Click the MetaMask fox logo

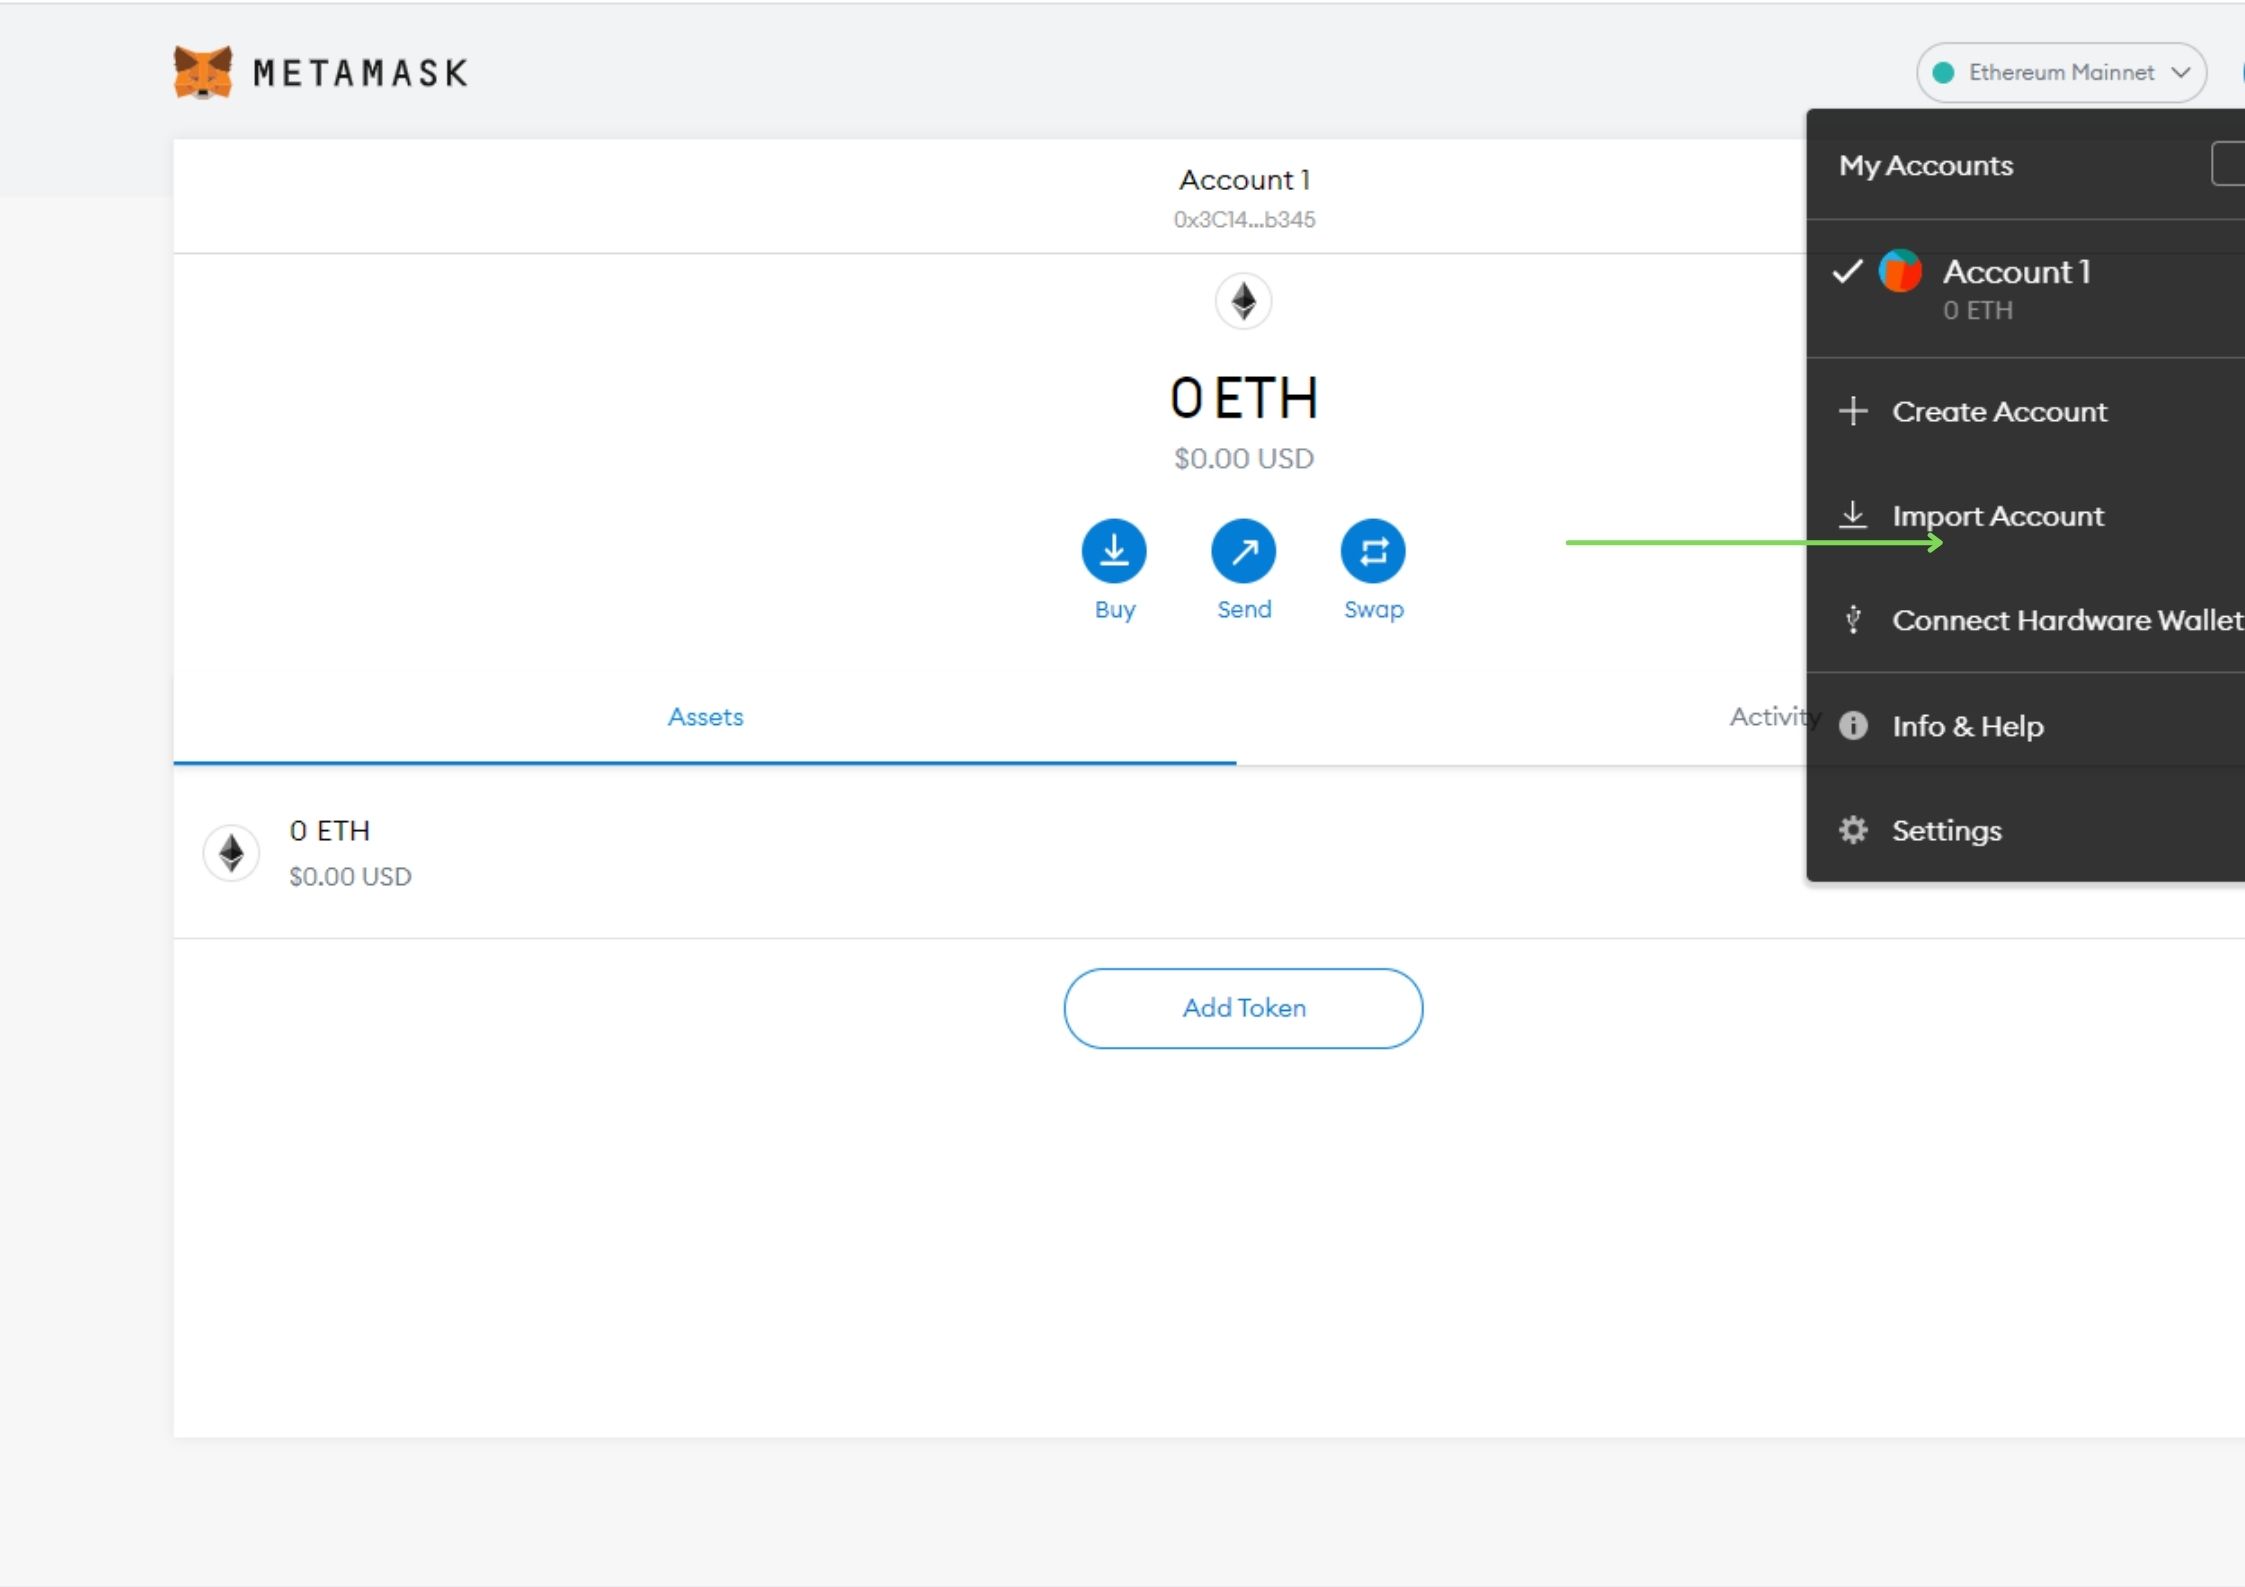coord(202,72)
